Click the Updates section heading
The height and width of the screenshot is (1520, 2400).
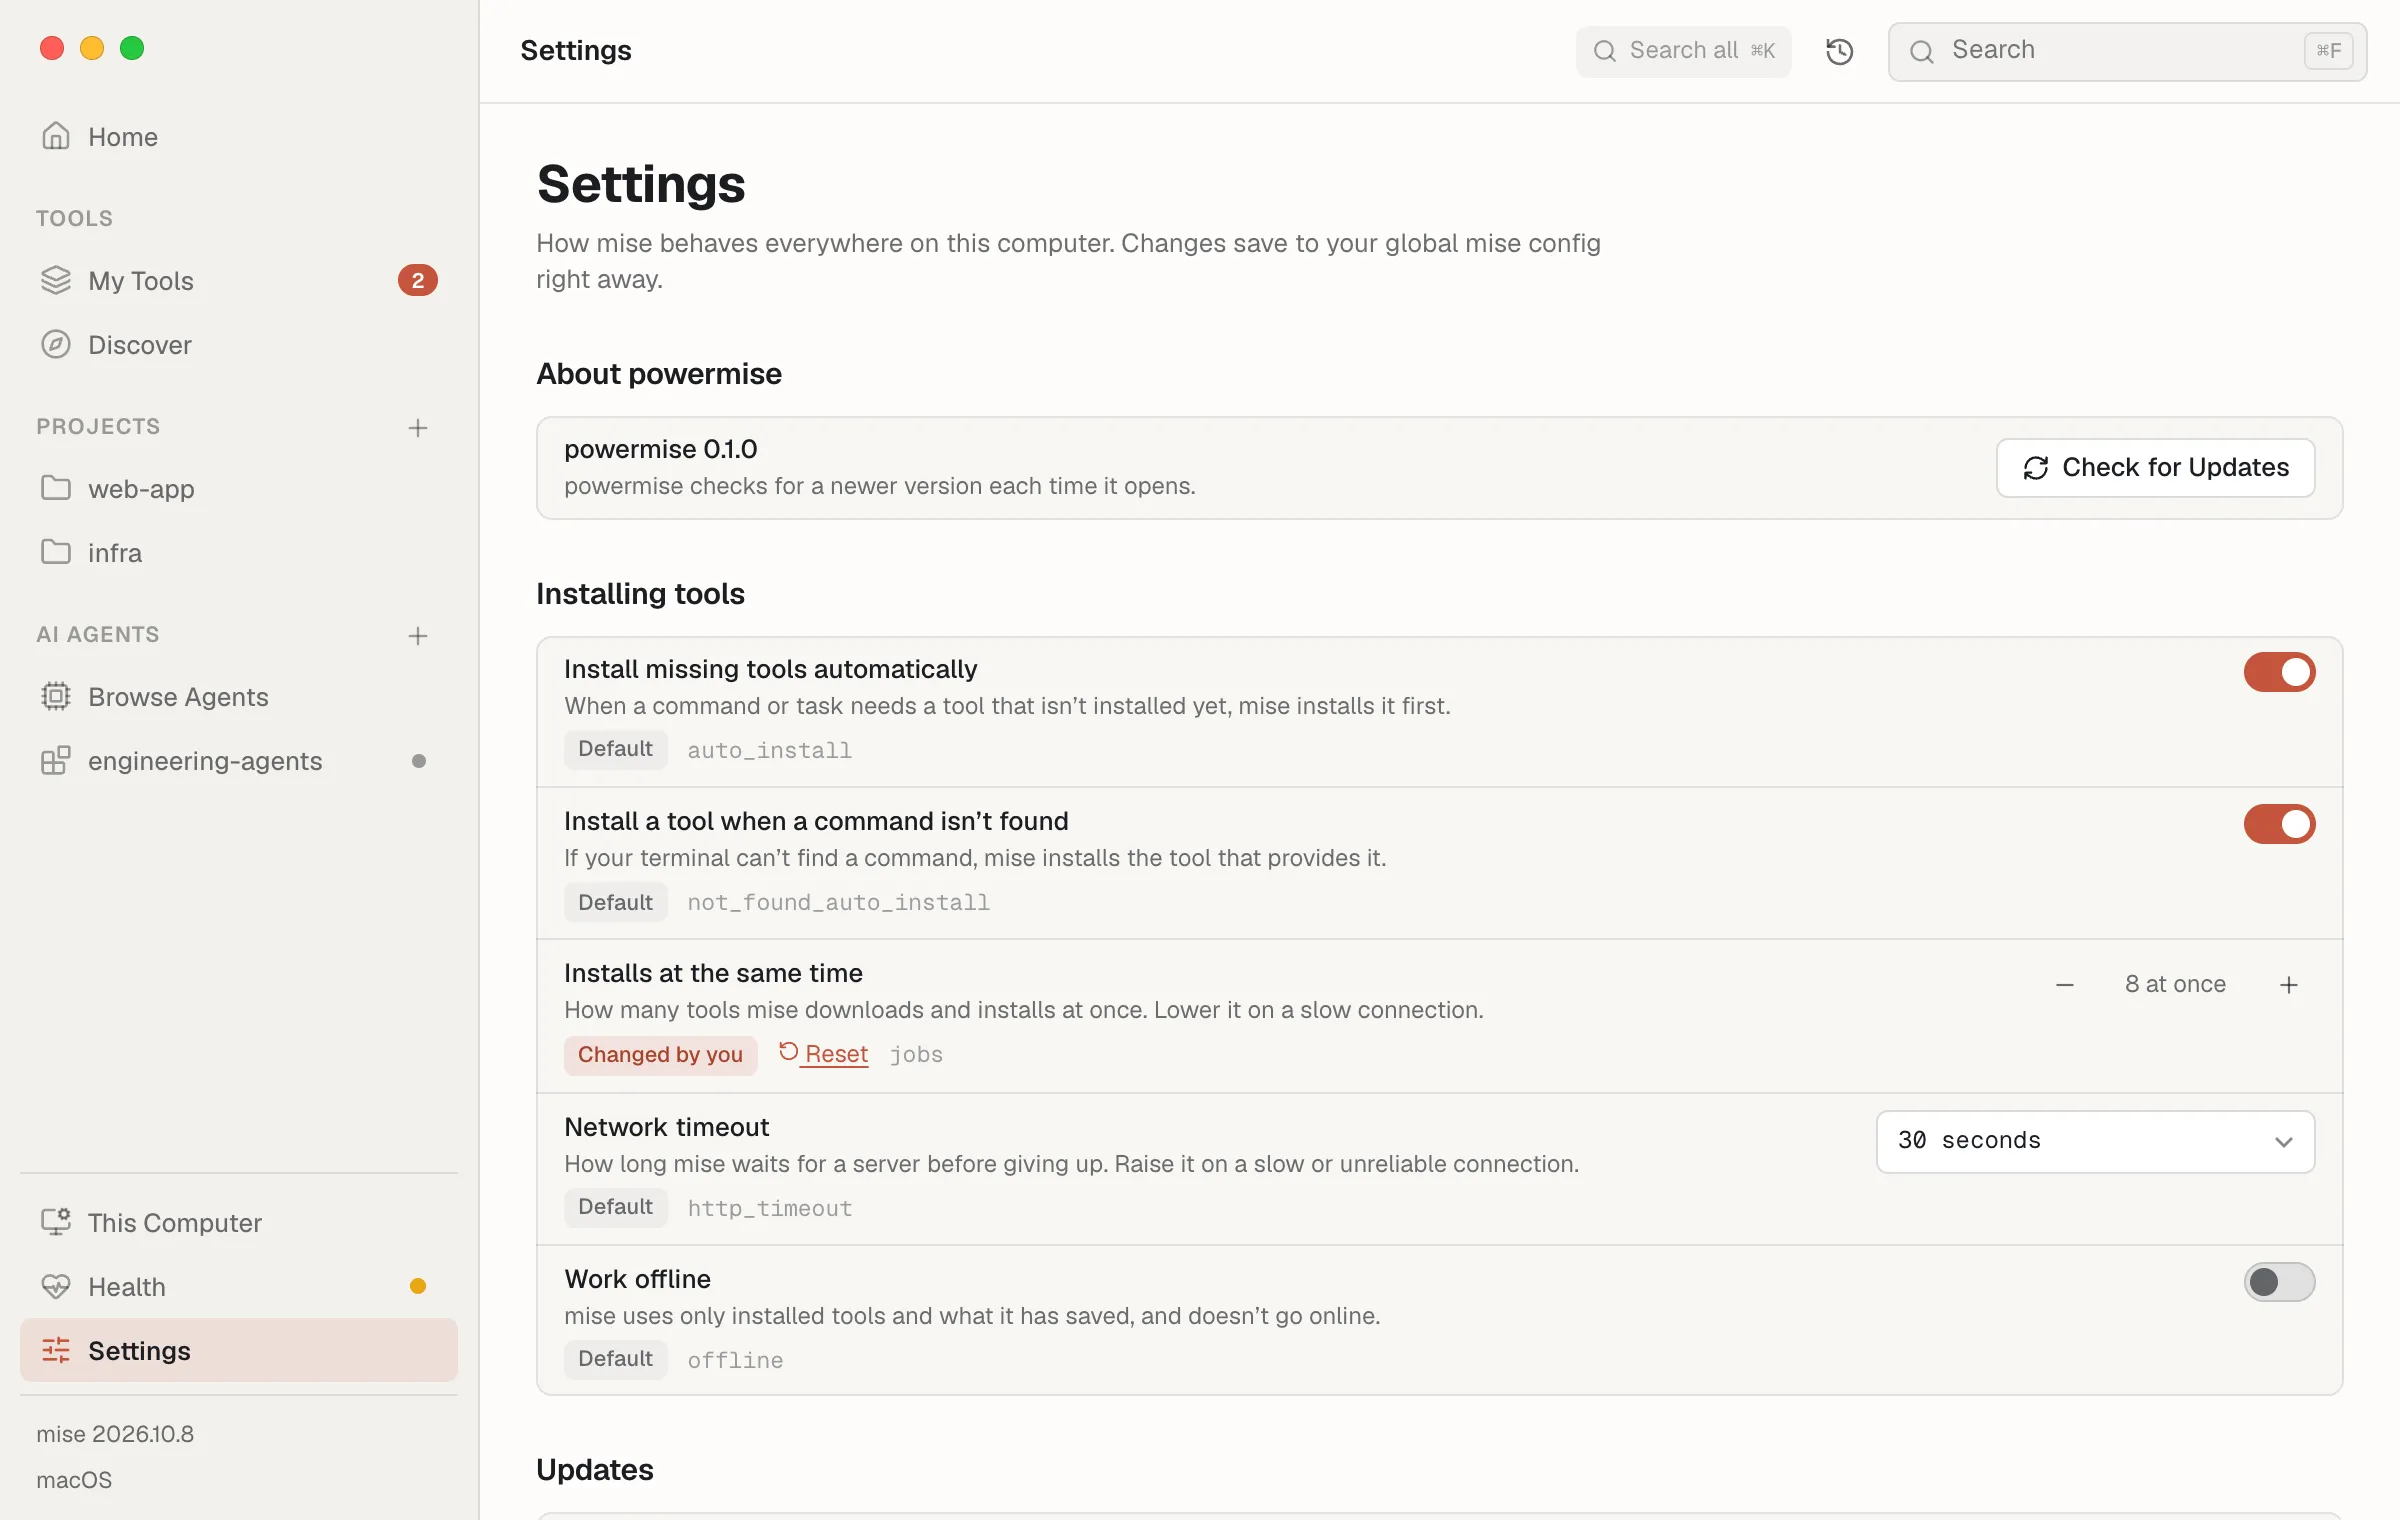pyautogui.click(x=595, y=1470)
